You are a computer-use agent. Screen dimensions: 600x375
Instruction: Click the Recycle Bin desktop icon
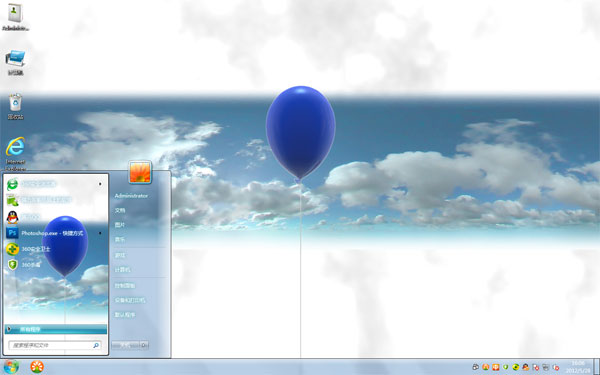[15, 106]
